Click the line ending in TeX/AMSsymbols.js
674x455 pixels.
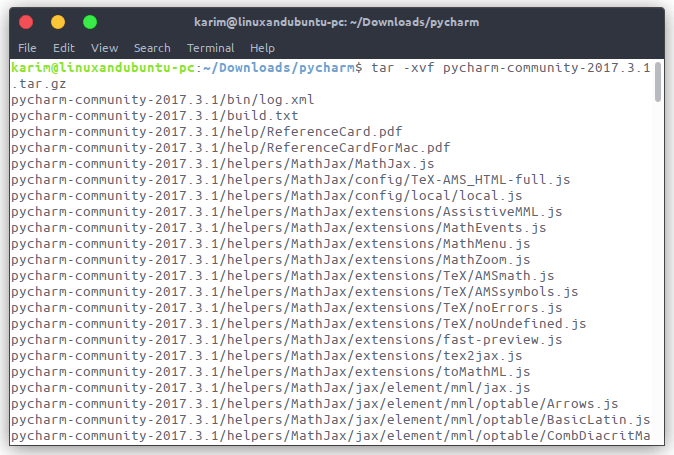click(x=295, y=292)
